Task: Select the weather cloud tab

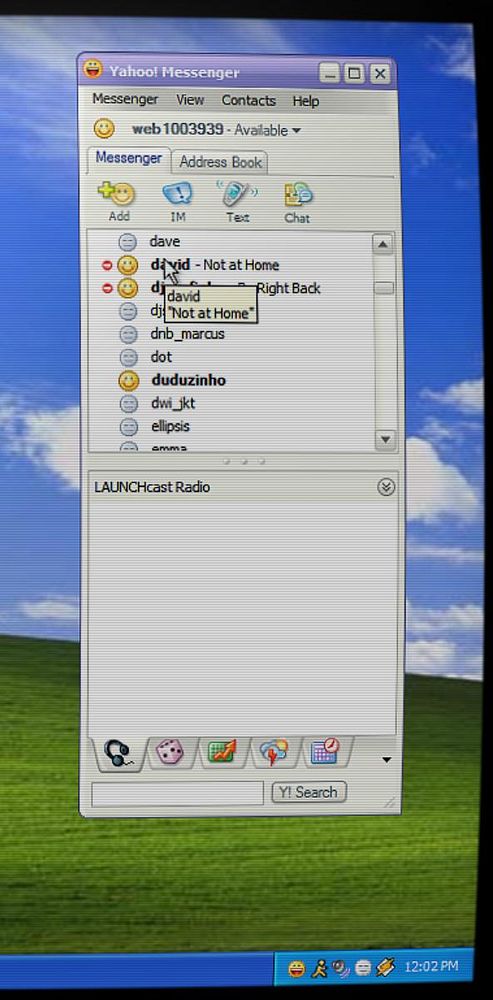Action: [274, 753]
